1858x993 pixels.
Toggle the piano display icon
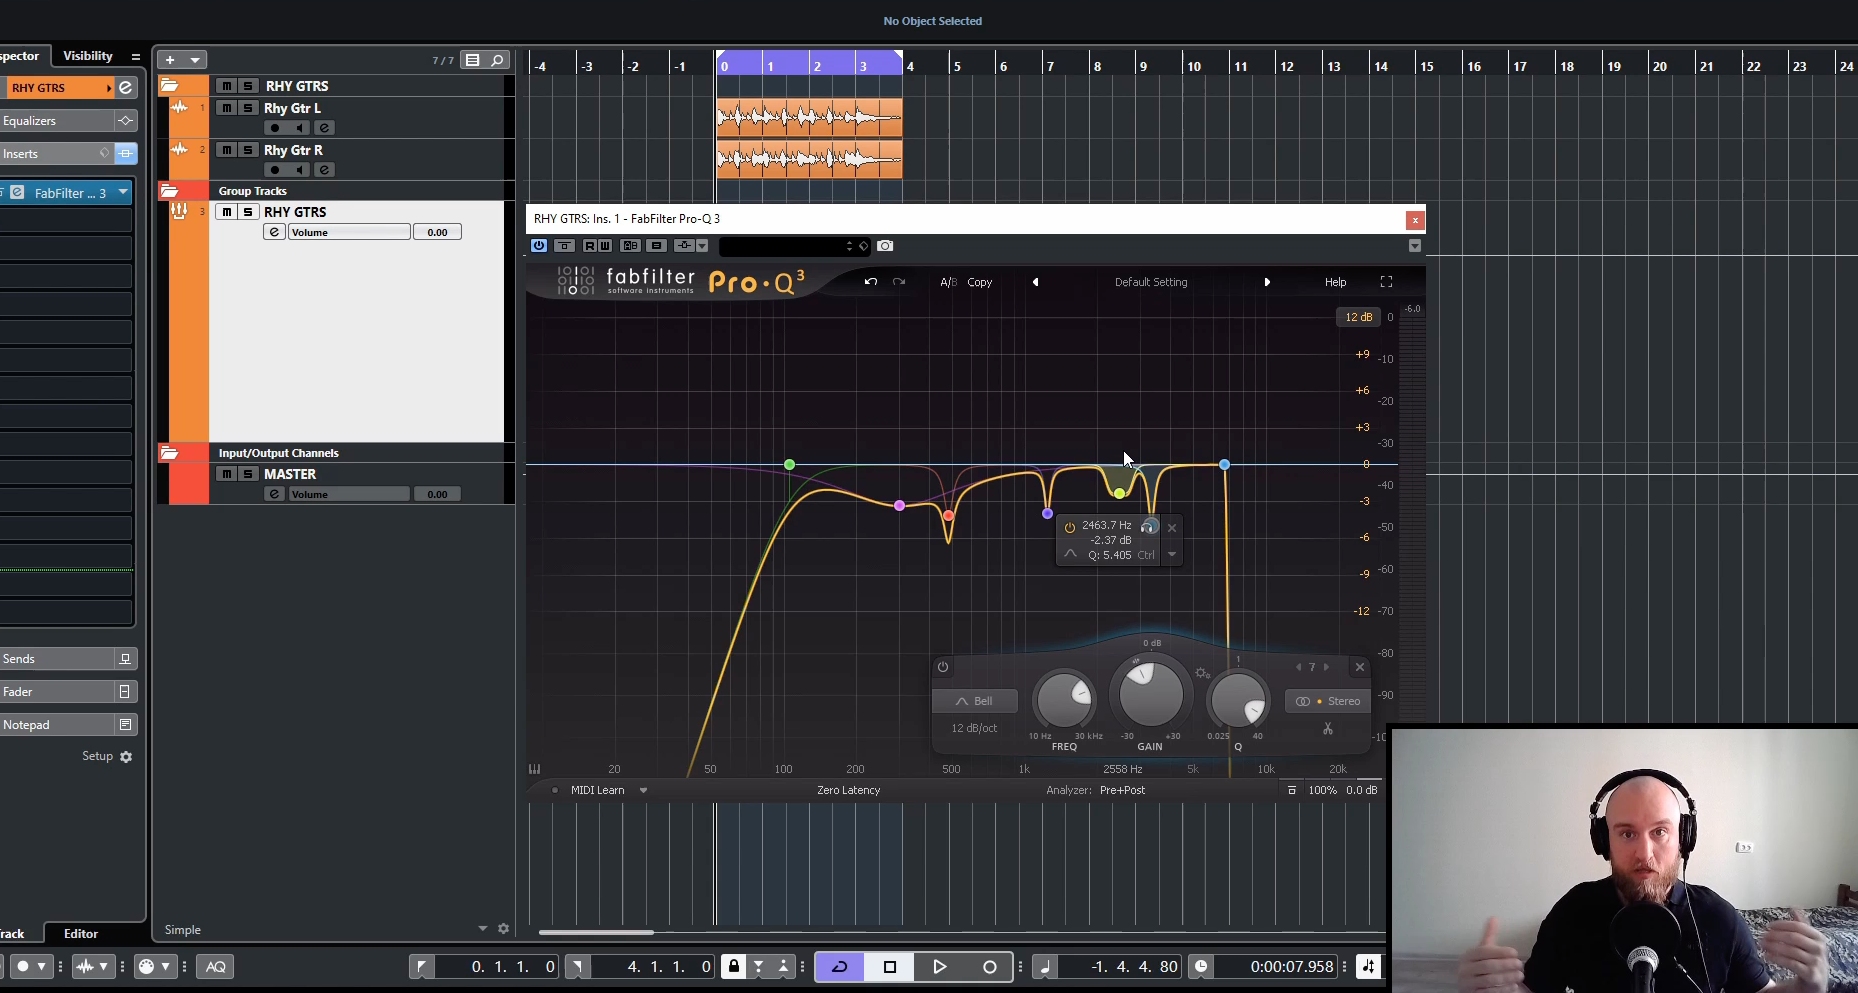pos(535,769)
